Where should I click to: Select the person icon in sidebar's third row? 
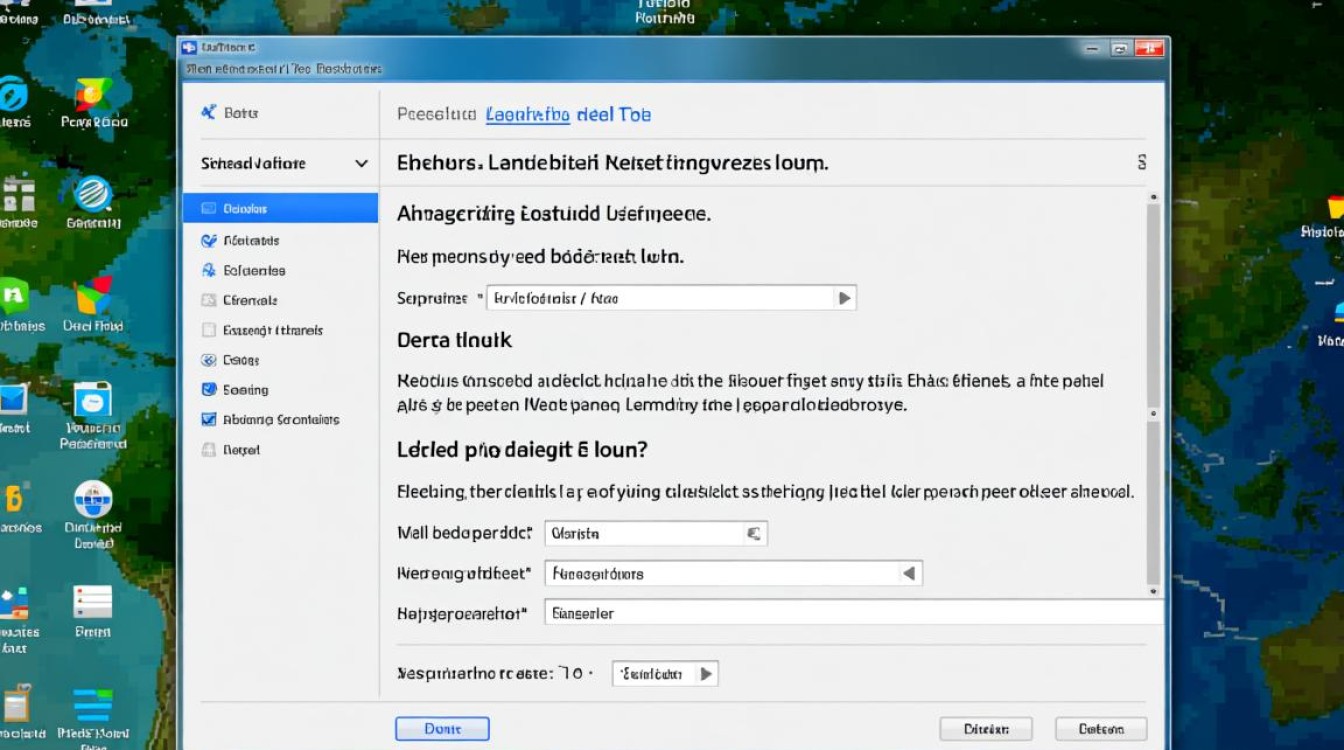click(x=208, y=270)
